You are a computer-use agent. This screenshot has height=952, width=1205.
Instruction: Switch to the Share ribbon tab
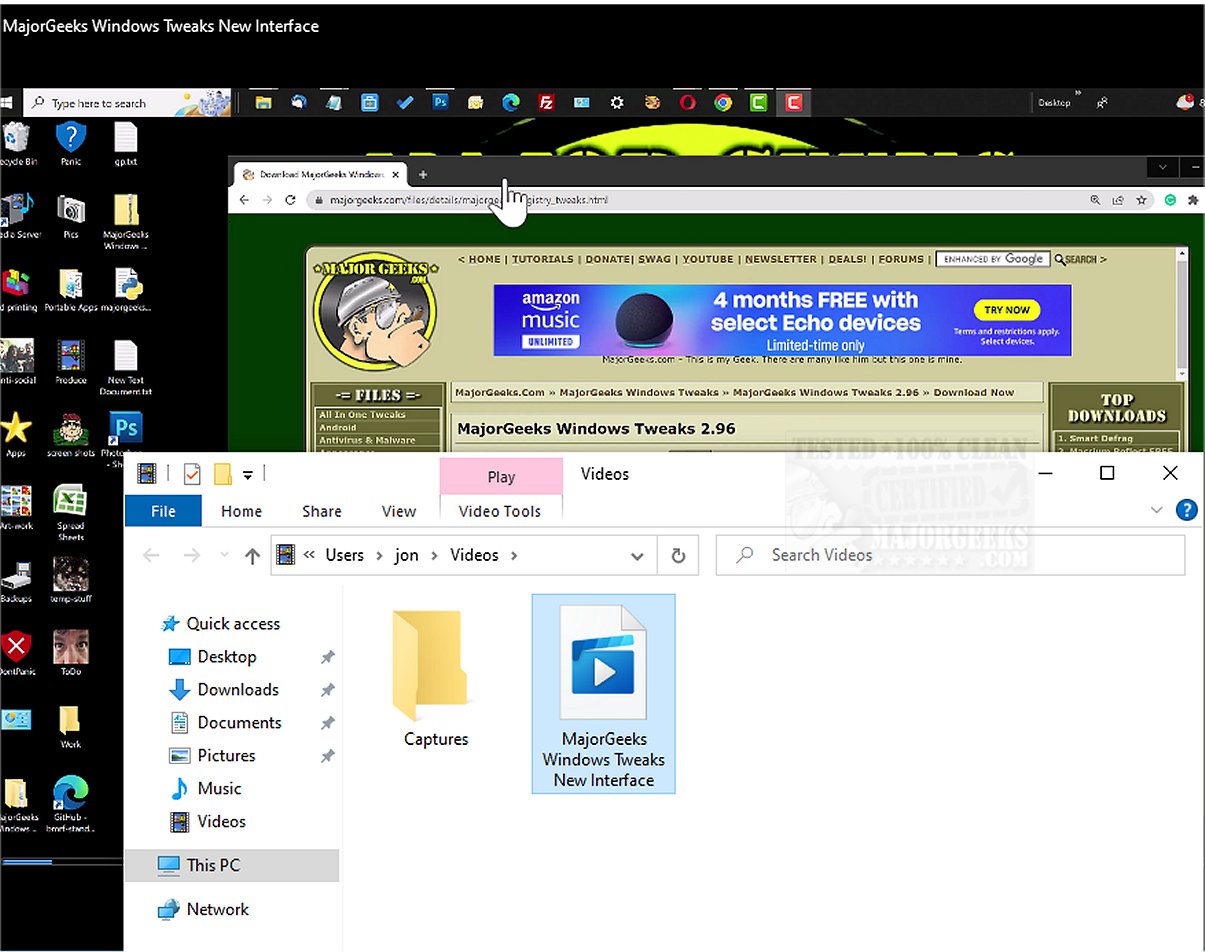click(x=322, y=511)
